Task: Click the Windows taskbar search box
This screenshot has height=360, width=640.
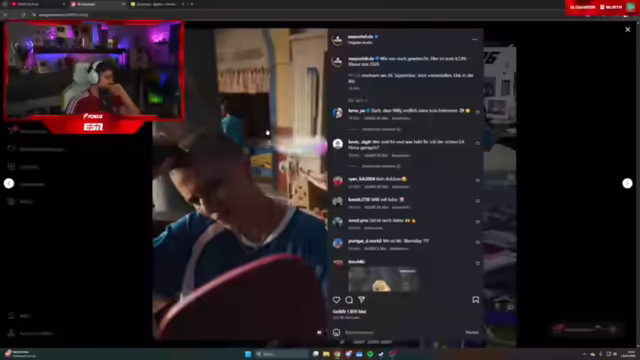Action: [x=282, y=354]
